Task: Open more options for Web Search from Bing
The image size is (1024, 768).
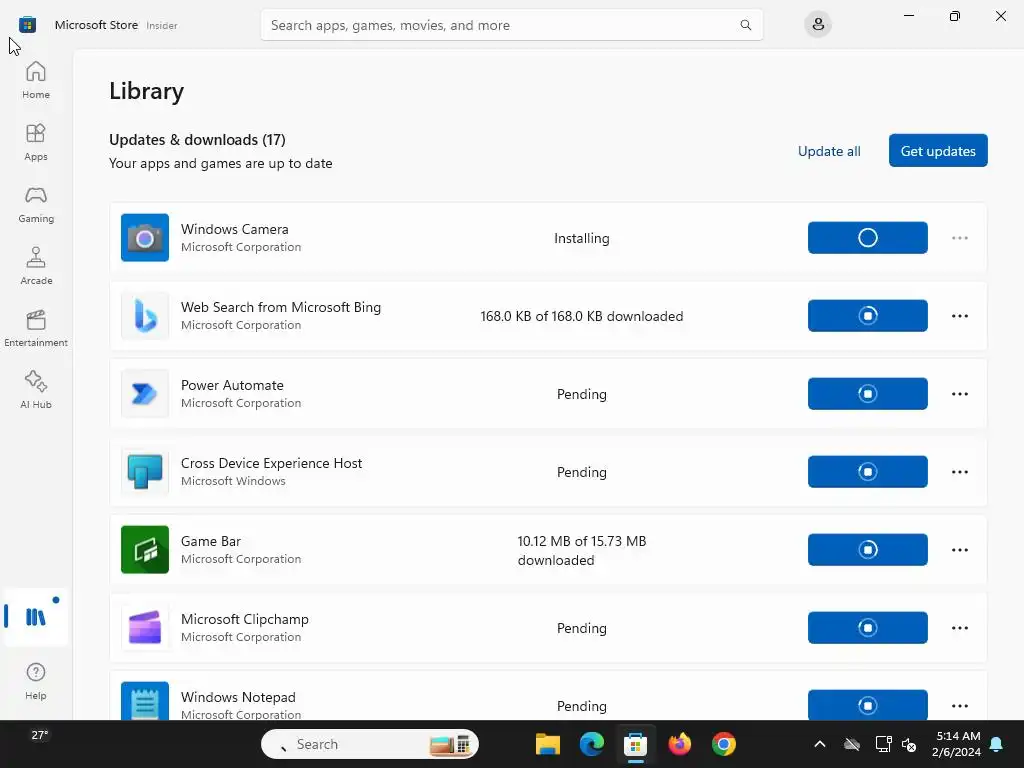Action: coord(959,316)
